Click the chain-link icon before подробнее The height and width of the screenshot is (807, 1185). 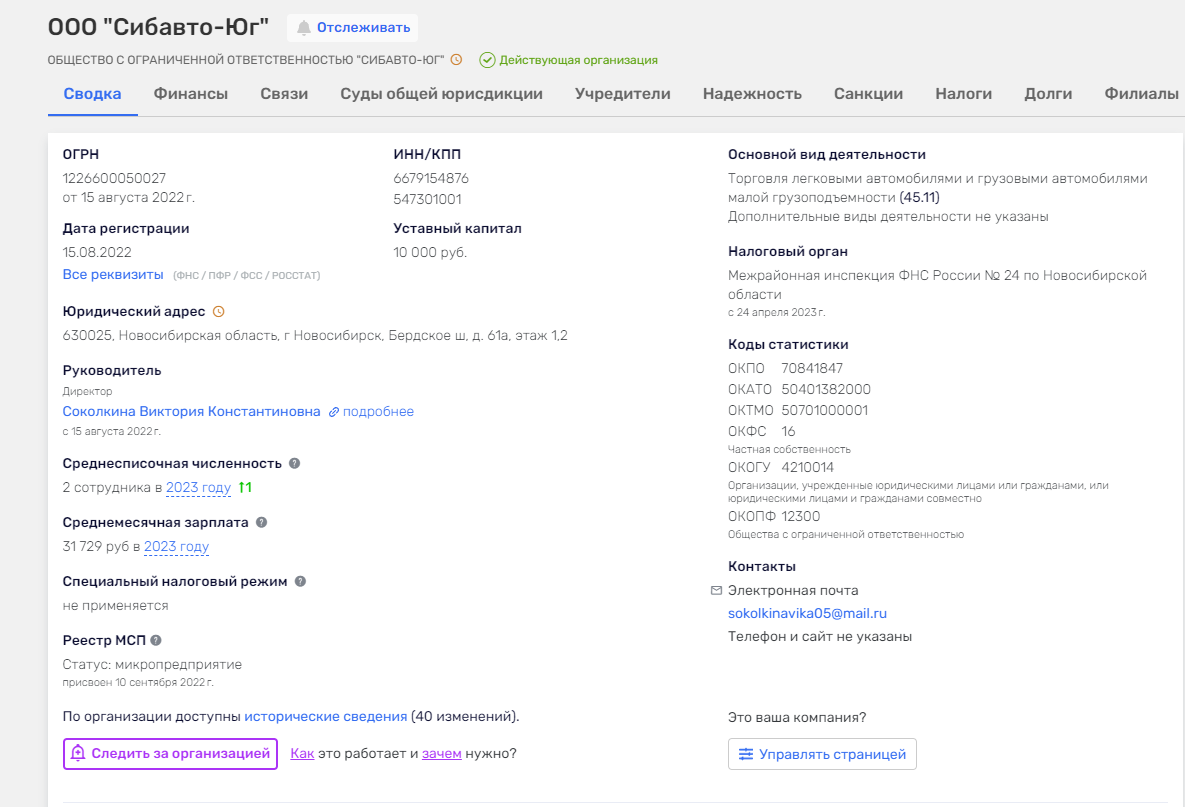click(334, 412)
